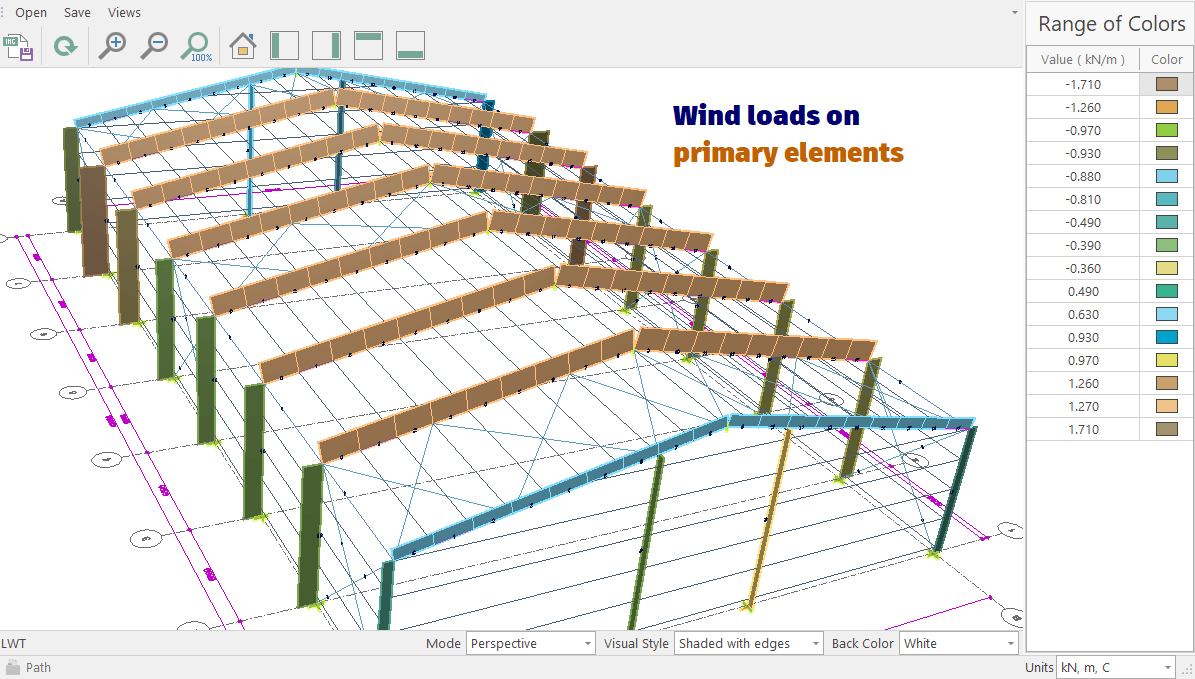Screen dimensions: 1195x679
Task: Switch to the bottom view
Action: click(410, 46)
